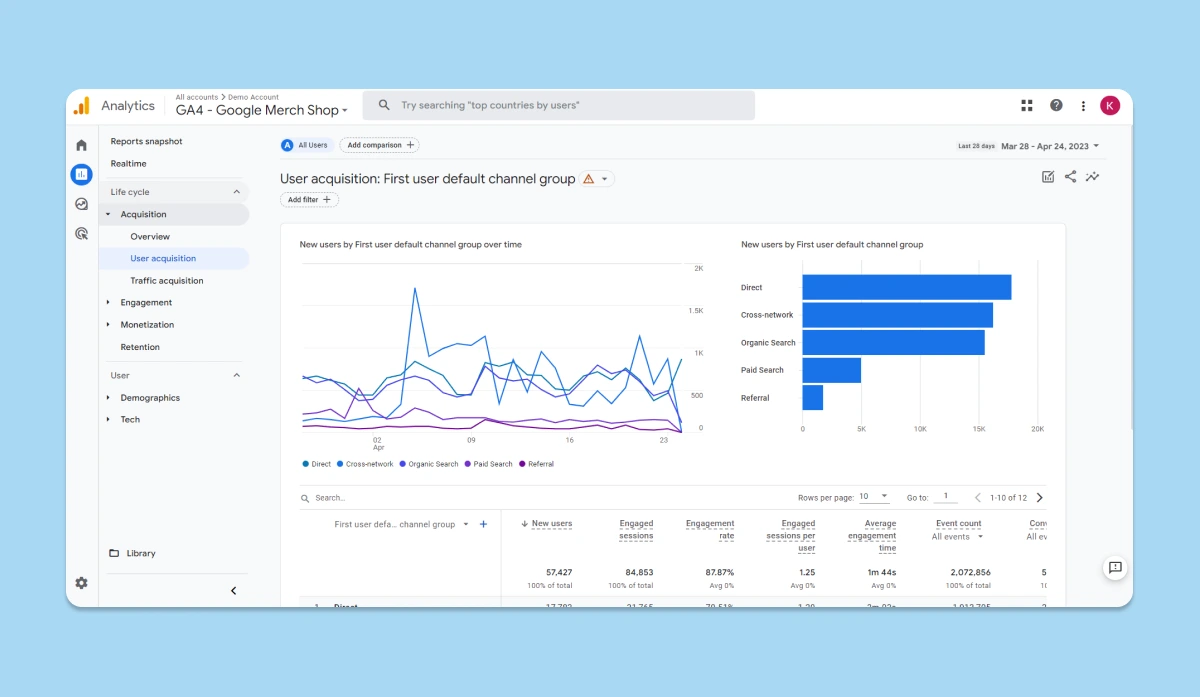Collapse the User section
The image size is (1200, 697).
click(x=237, y=376)
